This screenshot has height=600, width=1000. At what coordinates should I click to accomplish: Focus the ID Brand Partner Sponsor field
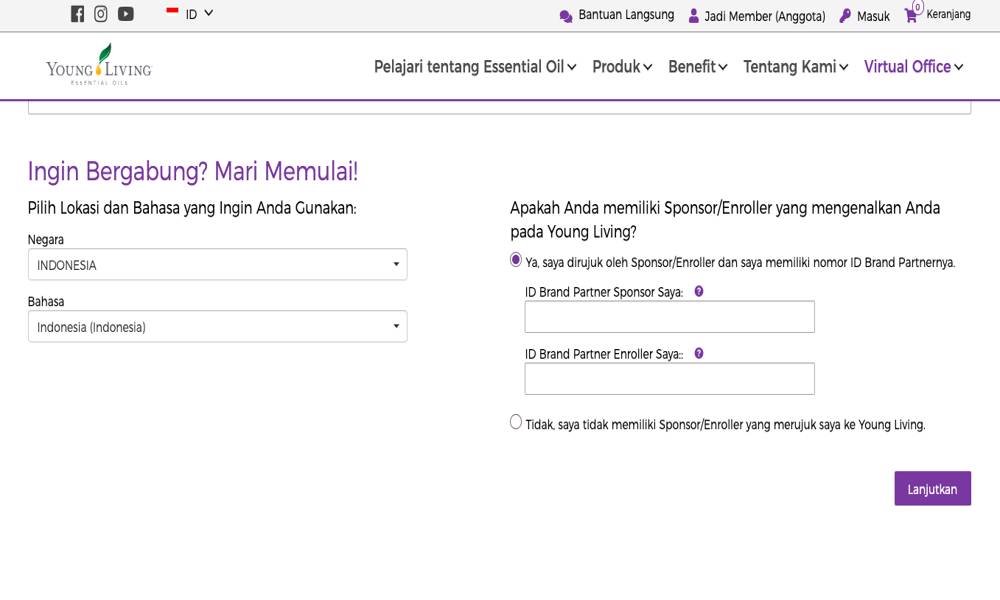pyautogui.click(x=670, y=317)
